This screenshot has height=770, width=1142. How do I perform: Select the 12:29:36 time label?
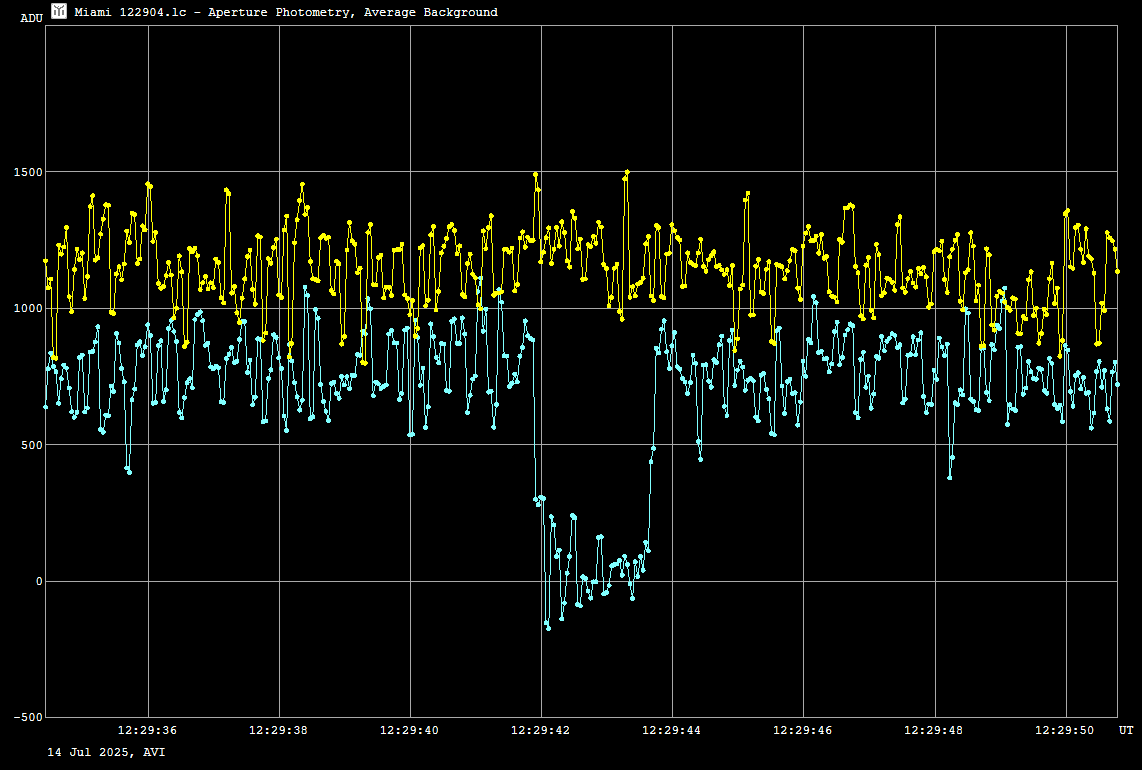[x=148, y=731]
